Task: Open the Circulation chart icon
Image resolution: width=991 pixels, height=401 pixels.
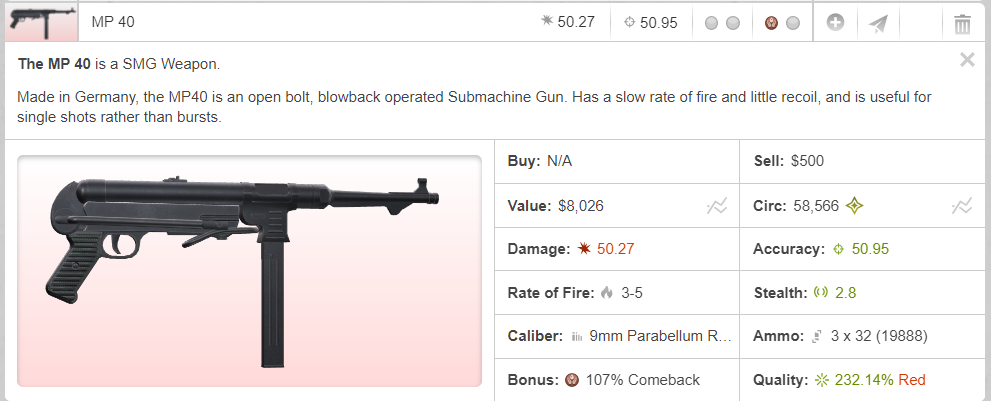Action: (962, 207)
